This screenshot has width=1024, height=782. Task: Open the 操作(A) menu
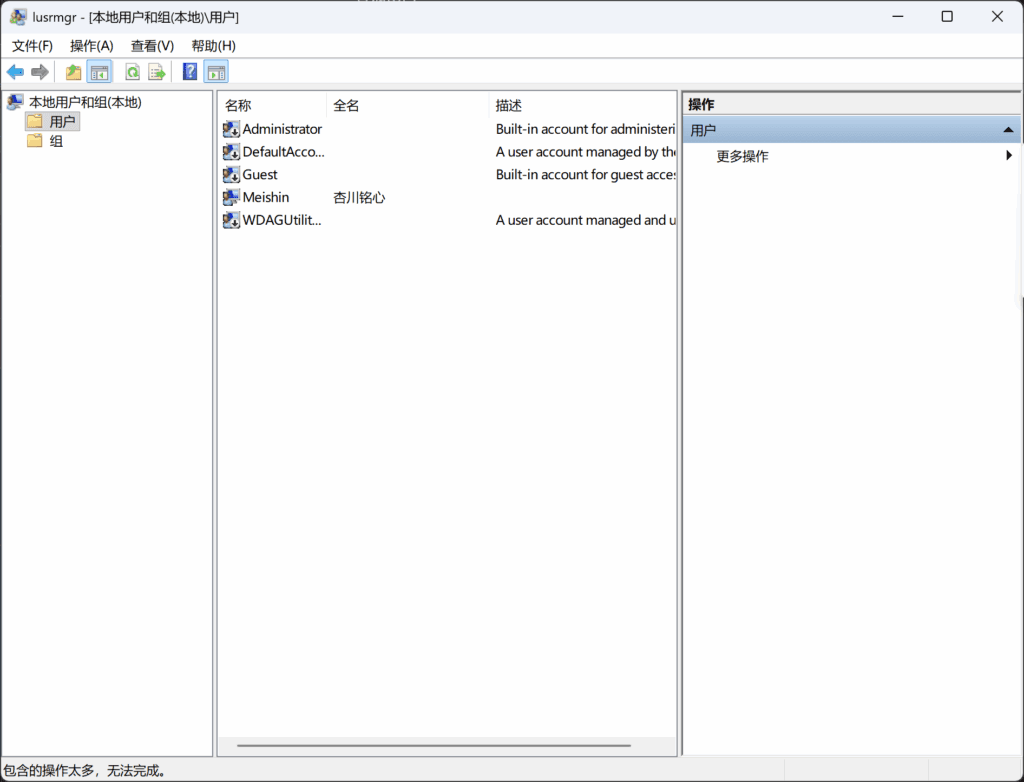point(92,46)
